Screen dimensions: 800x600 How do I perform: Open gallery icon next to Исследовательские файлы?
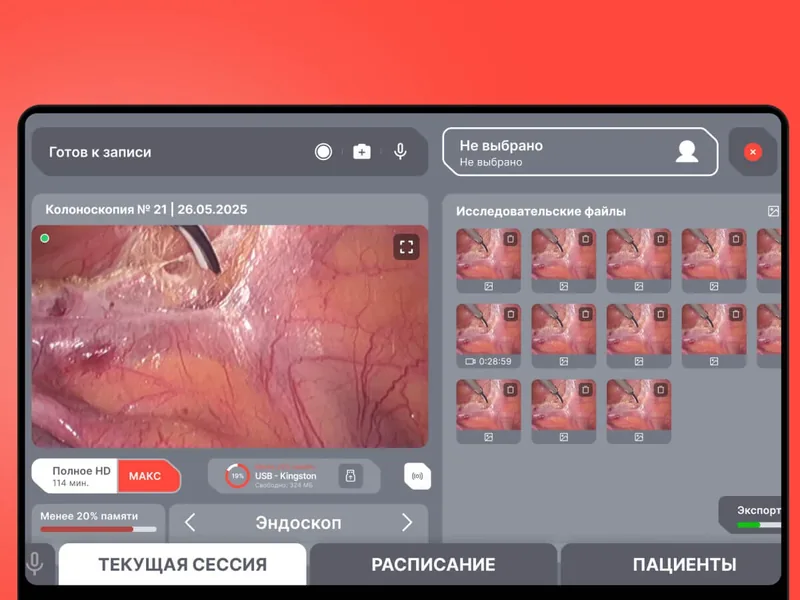click(773, 211)
